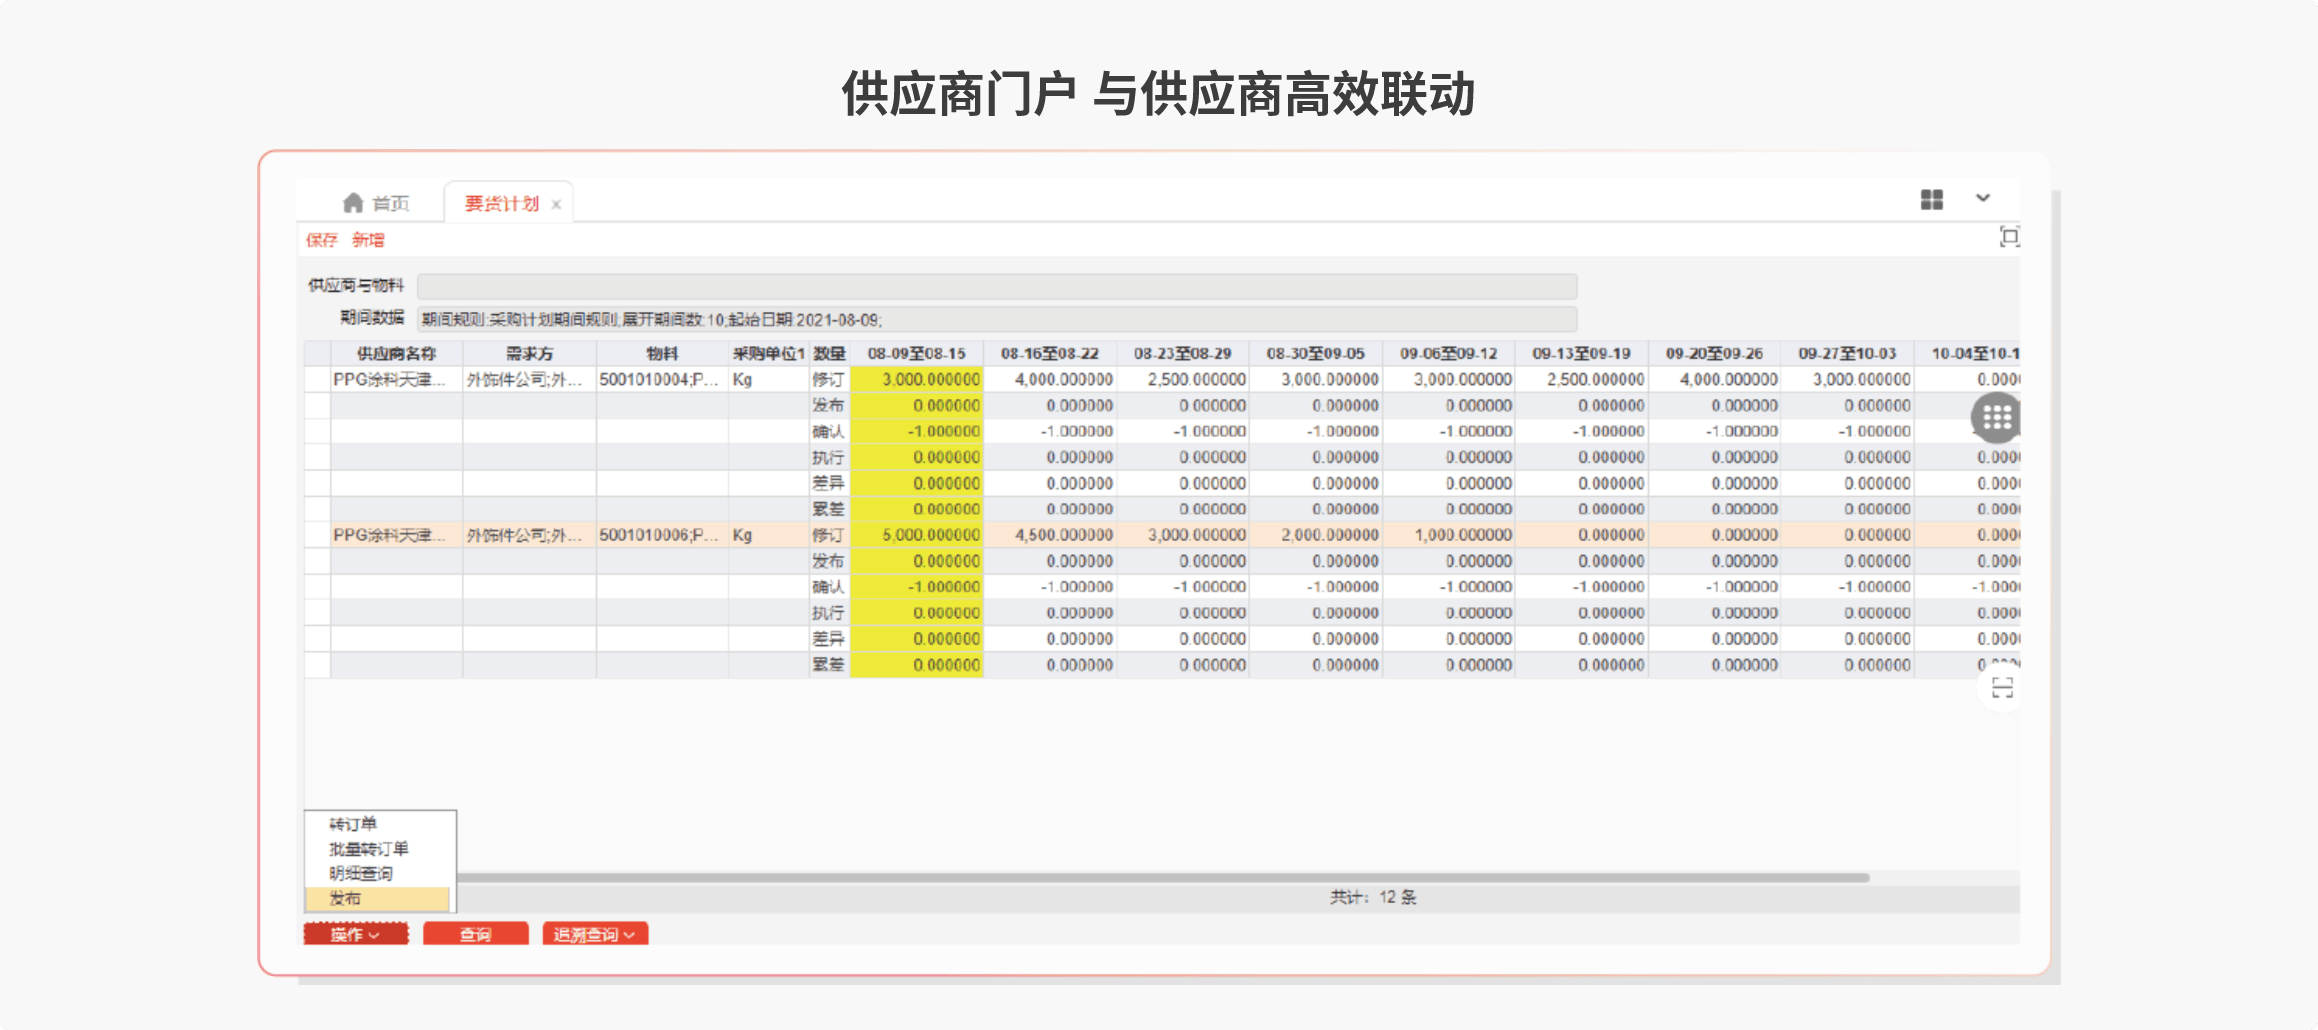This screenshot has height=1030, width=2318.
Task: Open the floating round apps grid button
Action: (x=1996, y=418)
